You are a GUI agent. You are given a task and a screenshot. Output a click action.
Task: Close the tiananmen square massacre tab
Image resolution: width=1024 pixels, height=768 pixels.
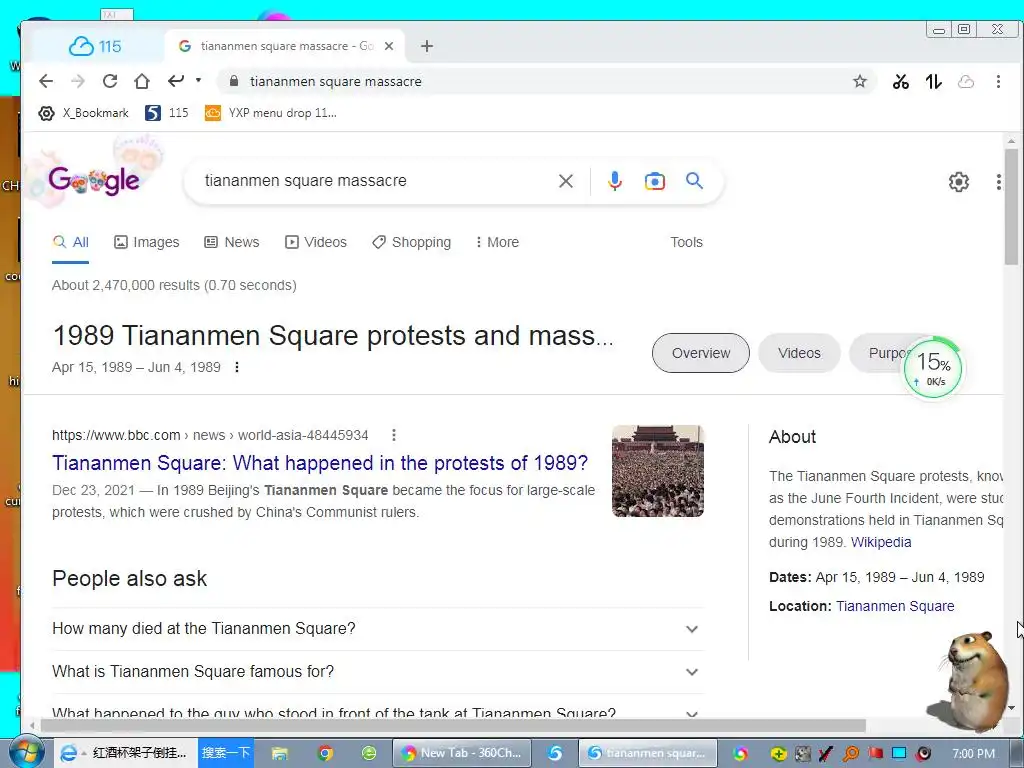389,46
